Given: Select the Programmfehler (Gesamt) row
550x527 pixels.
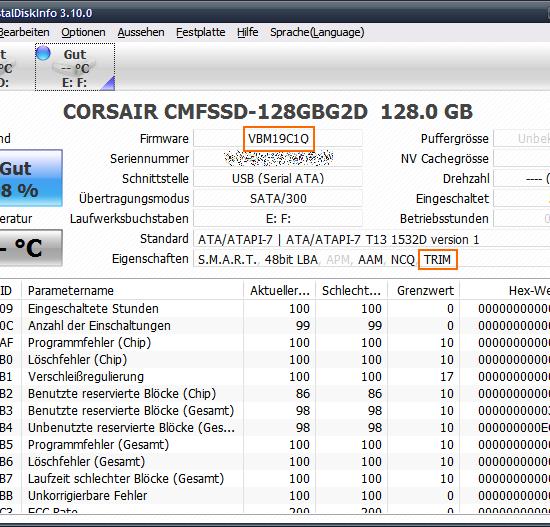Looking at the screenshot, I should point(275,445).
